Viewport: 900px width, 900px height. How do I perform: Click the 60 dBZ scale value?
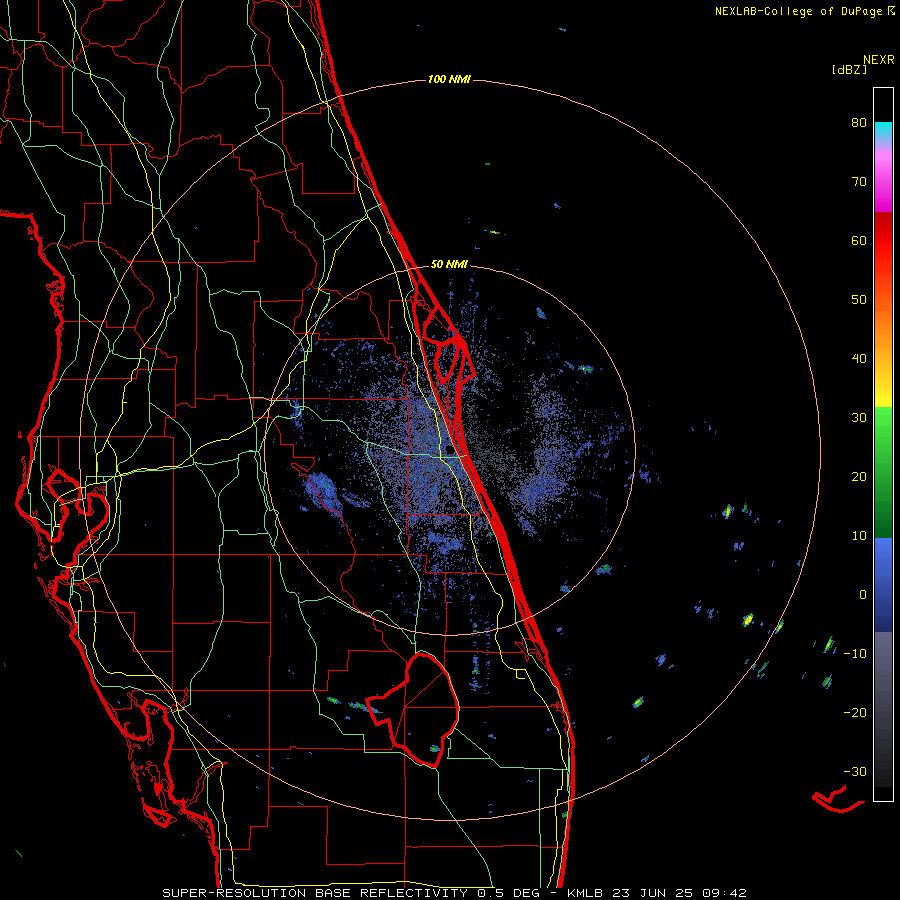[859, 240]
